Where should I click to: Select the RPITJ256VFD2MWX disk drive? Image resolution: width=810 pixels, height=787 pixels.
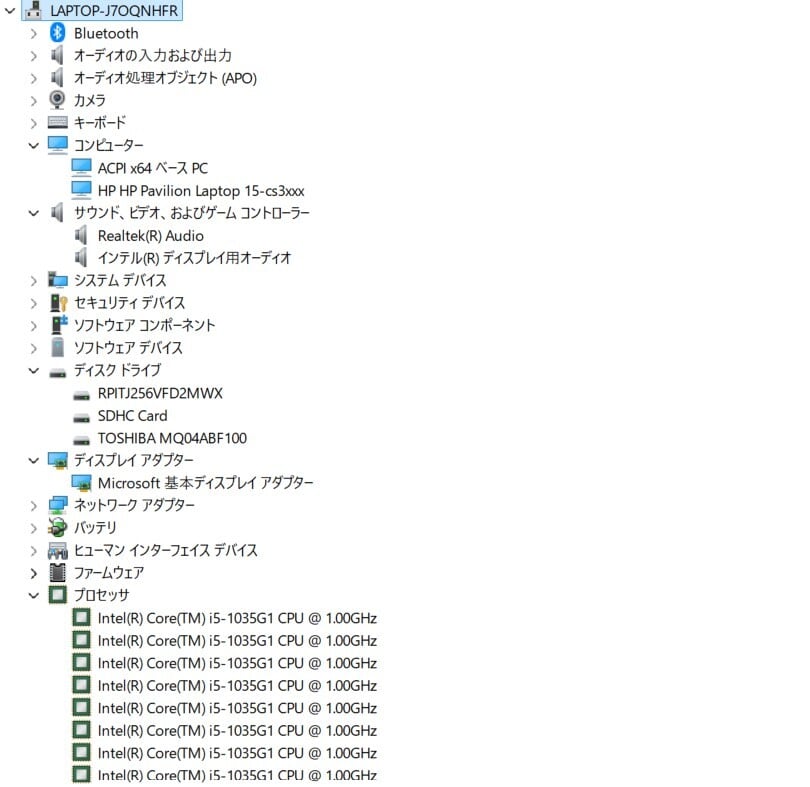(160, 393)
